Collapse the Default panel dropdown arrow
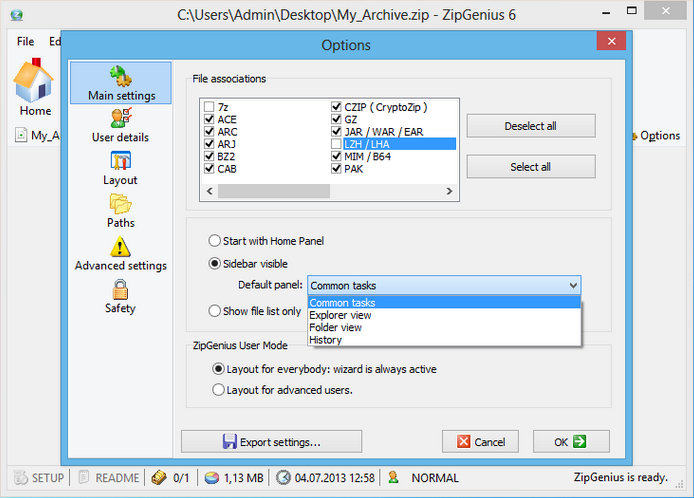Screen dimensions: 694x498 pos(573,286)
